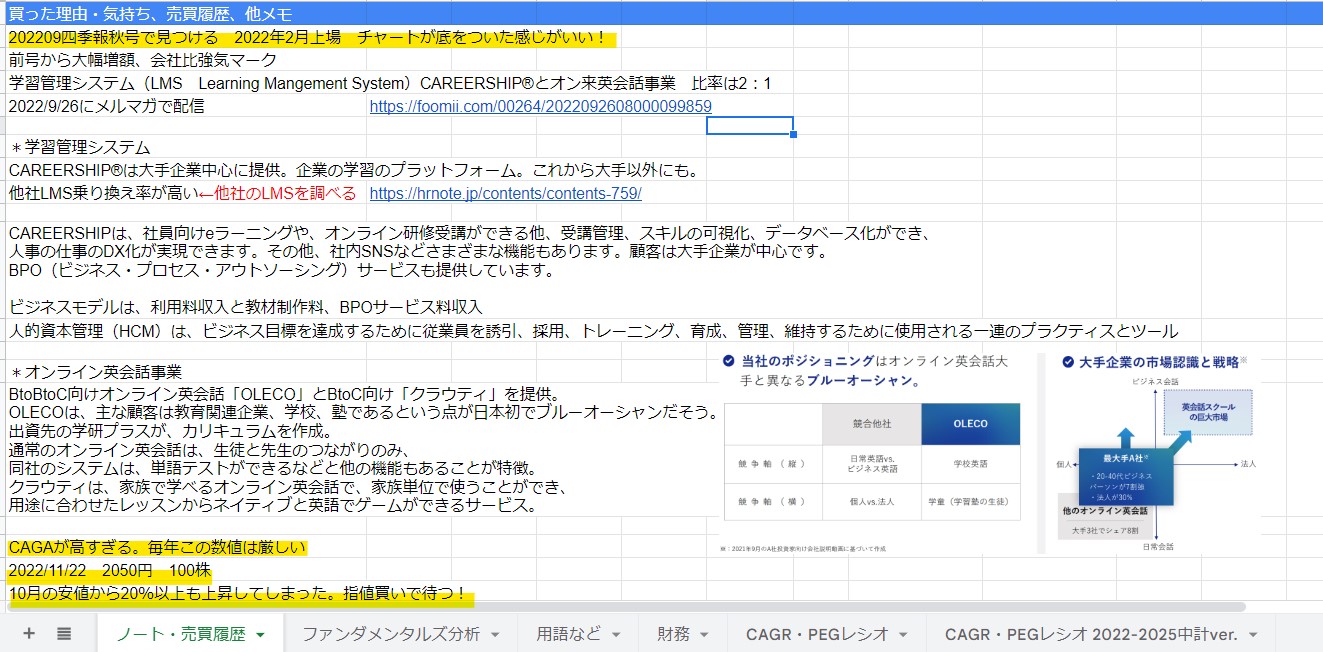Select cell starting BtoBtoC向けオンライン英会話
Image resolution: width=1323 pixels, height=652 pixels.
361,449
